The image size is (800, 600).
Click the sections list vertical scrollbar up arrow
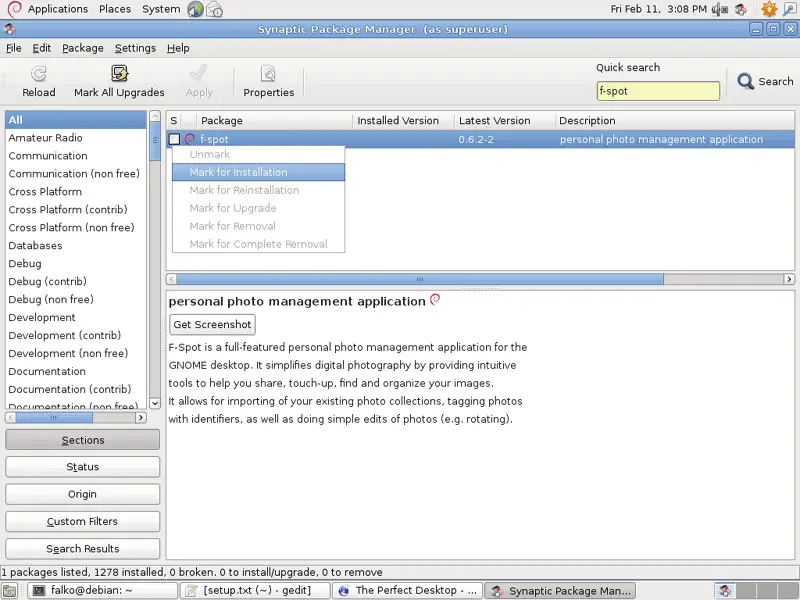(155, 116)
